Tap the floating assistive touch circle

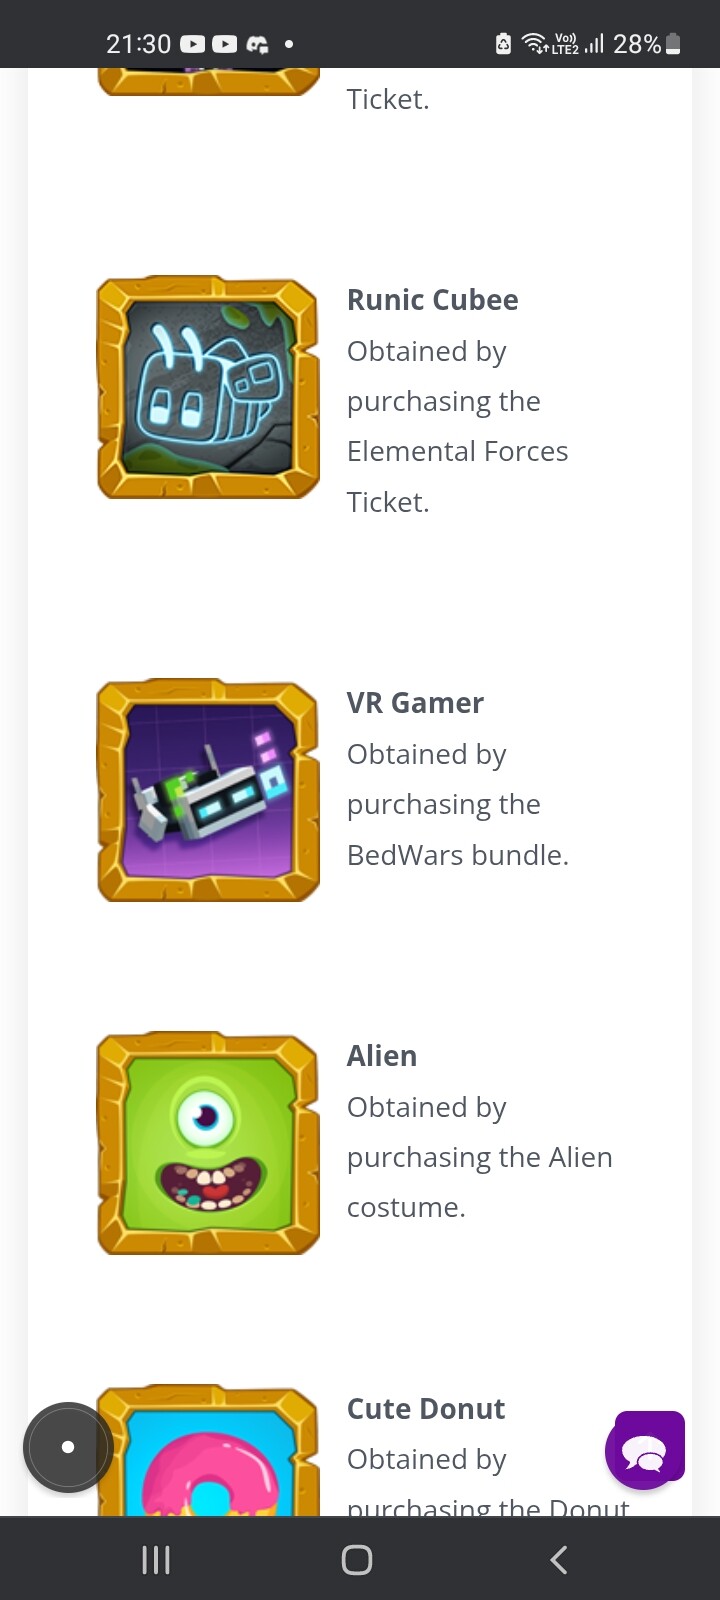(68, 1447)
